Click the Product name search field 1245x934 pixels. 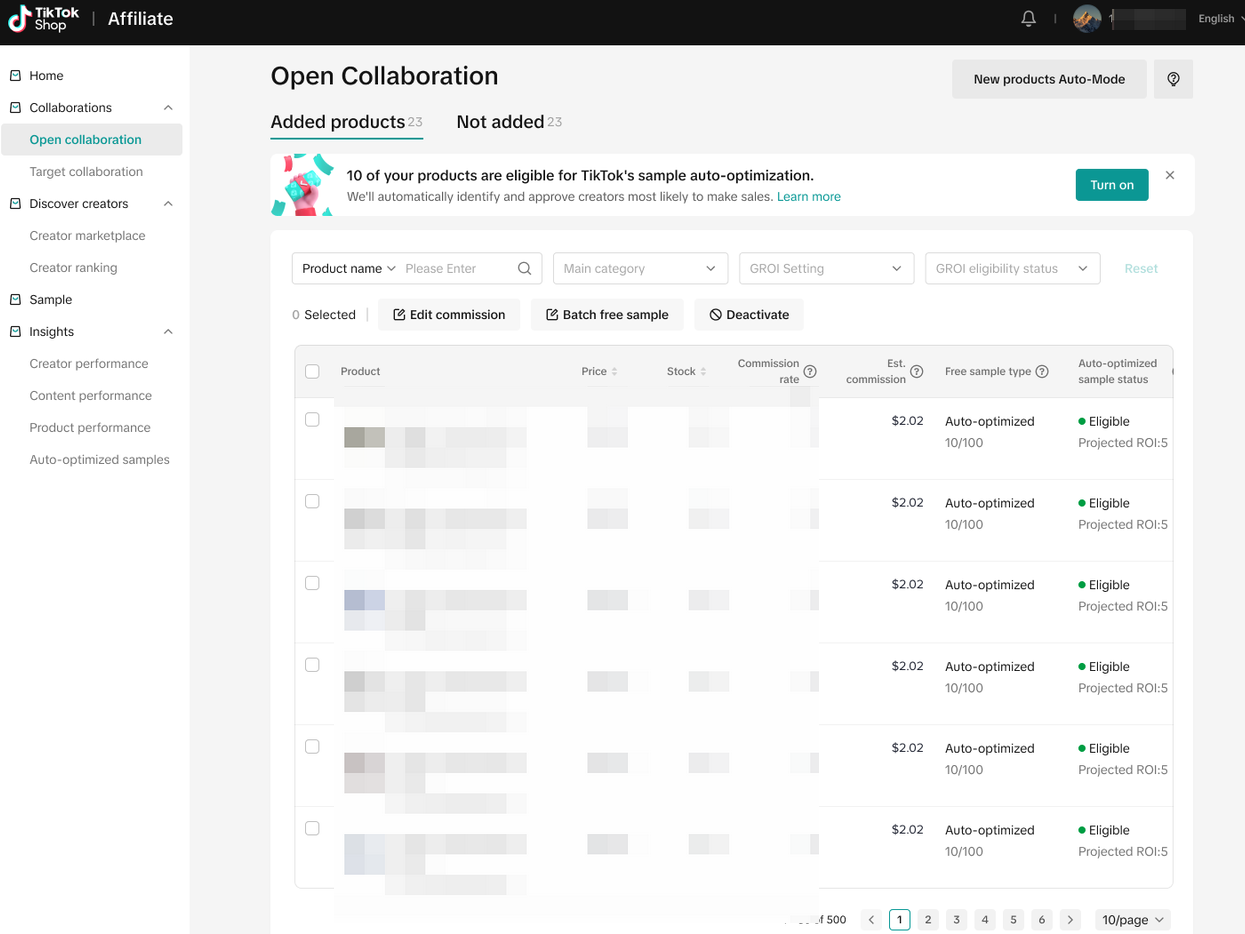click(x=455, y=268)
